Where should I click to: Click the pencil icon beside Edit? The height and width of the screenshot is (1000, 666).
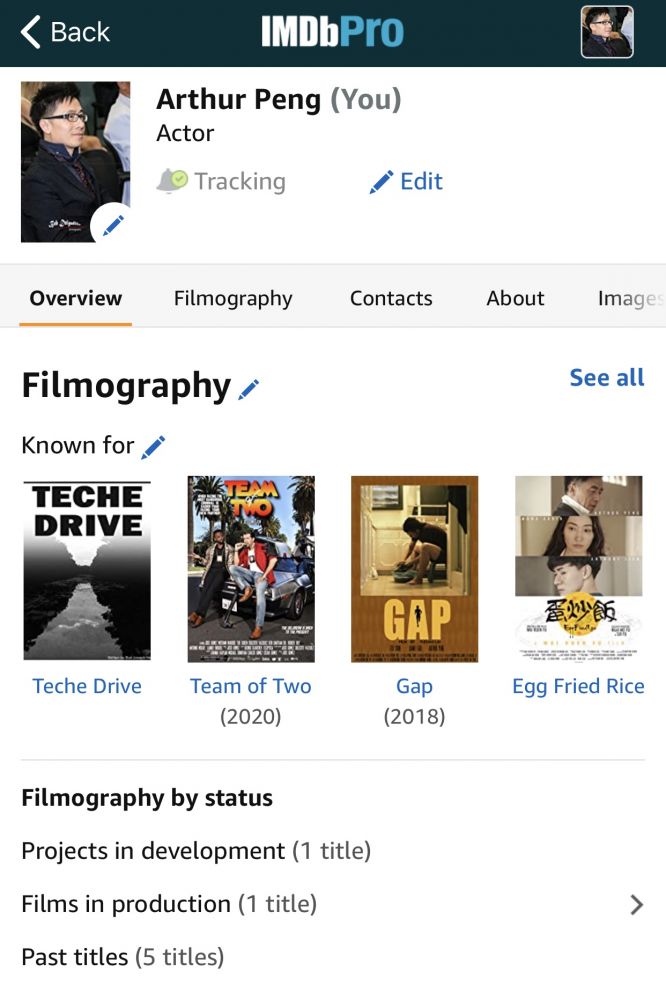click(381, 182)
